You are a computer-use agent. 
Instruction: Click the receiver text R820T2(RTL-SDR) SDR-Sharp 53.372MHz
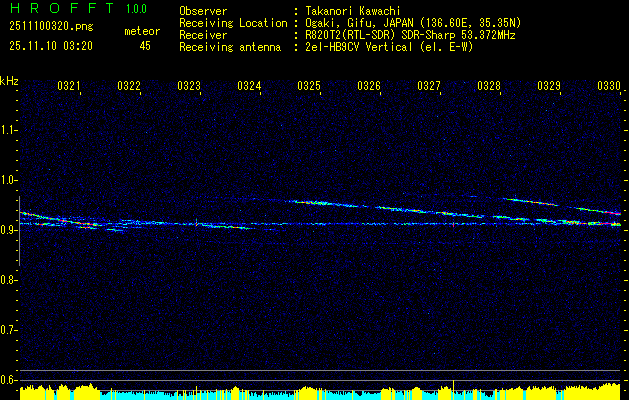click(x=410, y=35)
